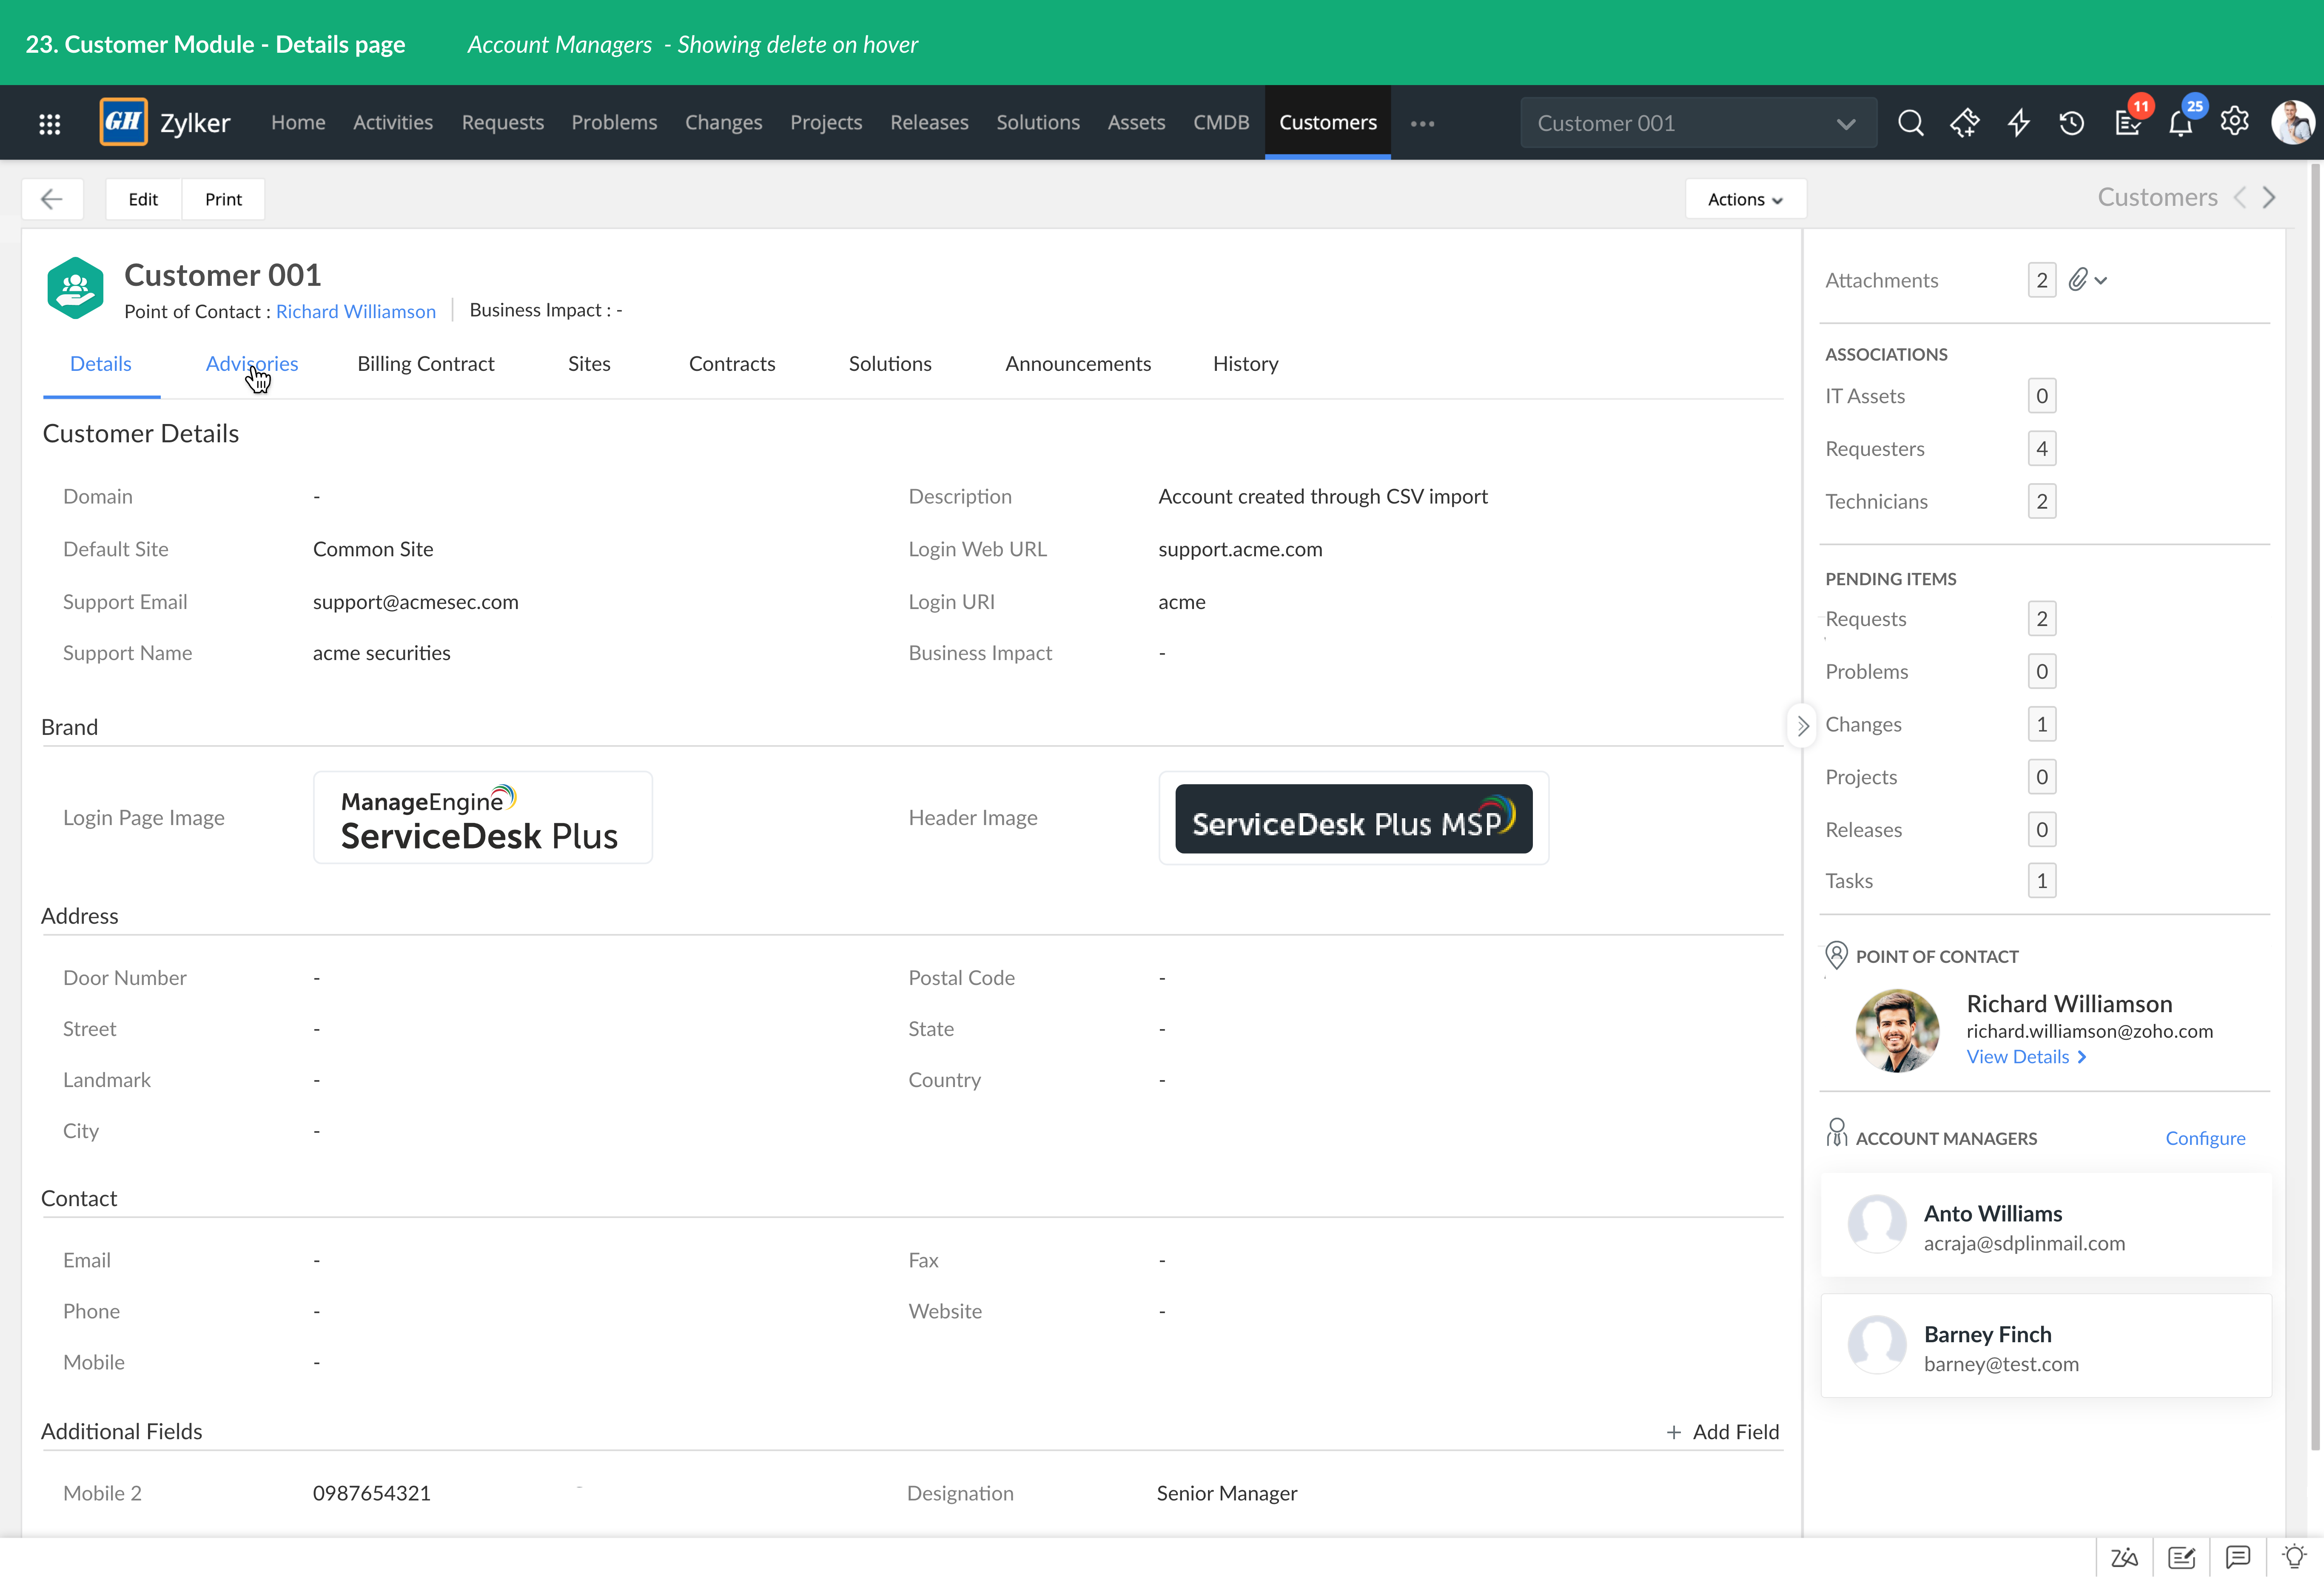Click the Account Managers person icon
Viewport: 2324px width, 1577px height.
[1836, 1133]
